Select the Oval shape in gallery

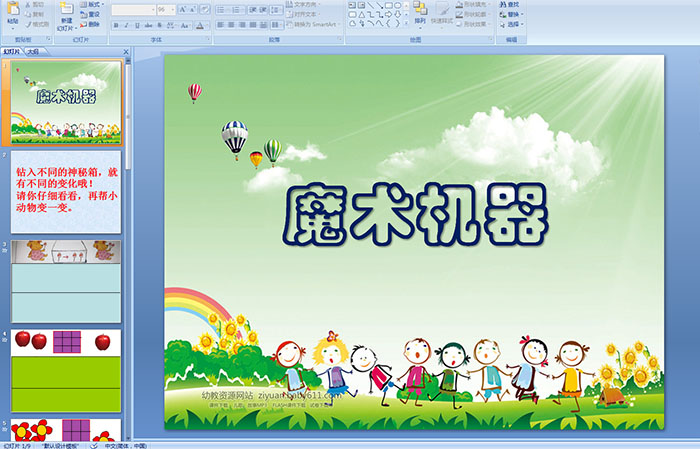click(397, 5)
